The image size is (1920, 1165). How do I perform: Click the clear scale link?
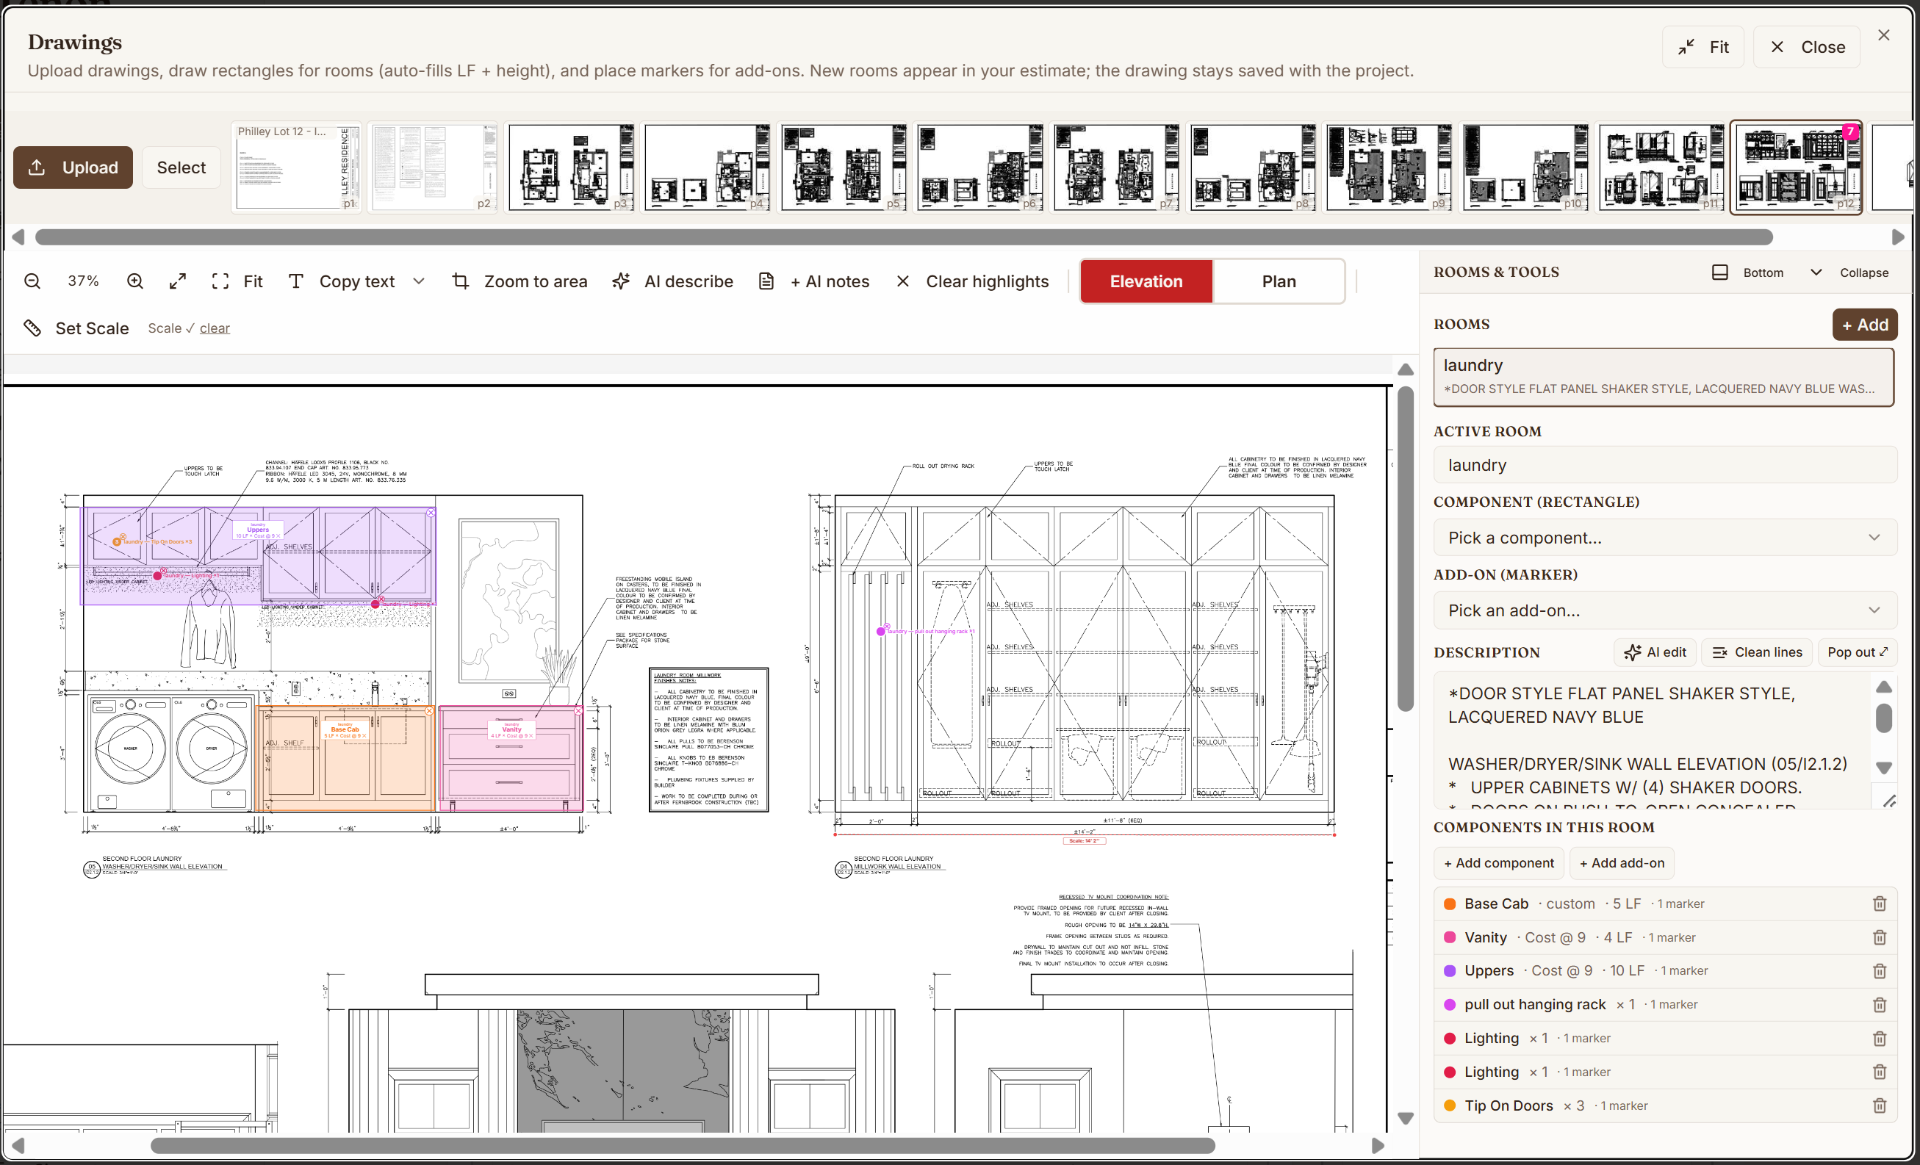(x=214, y=328)
